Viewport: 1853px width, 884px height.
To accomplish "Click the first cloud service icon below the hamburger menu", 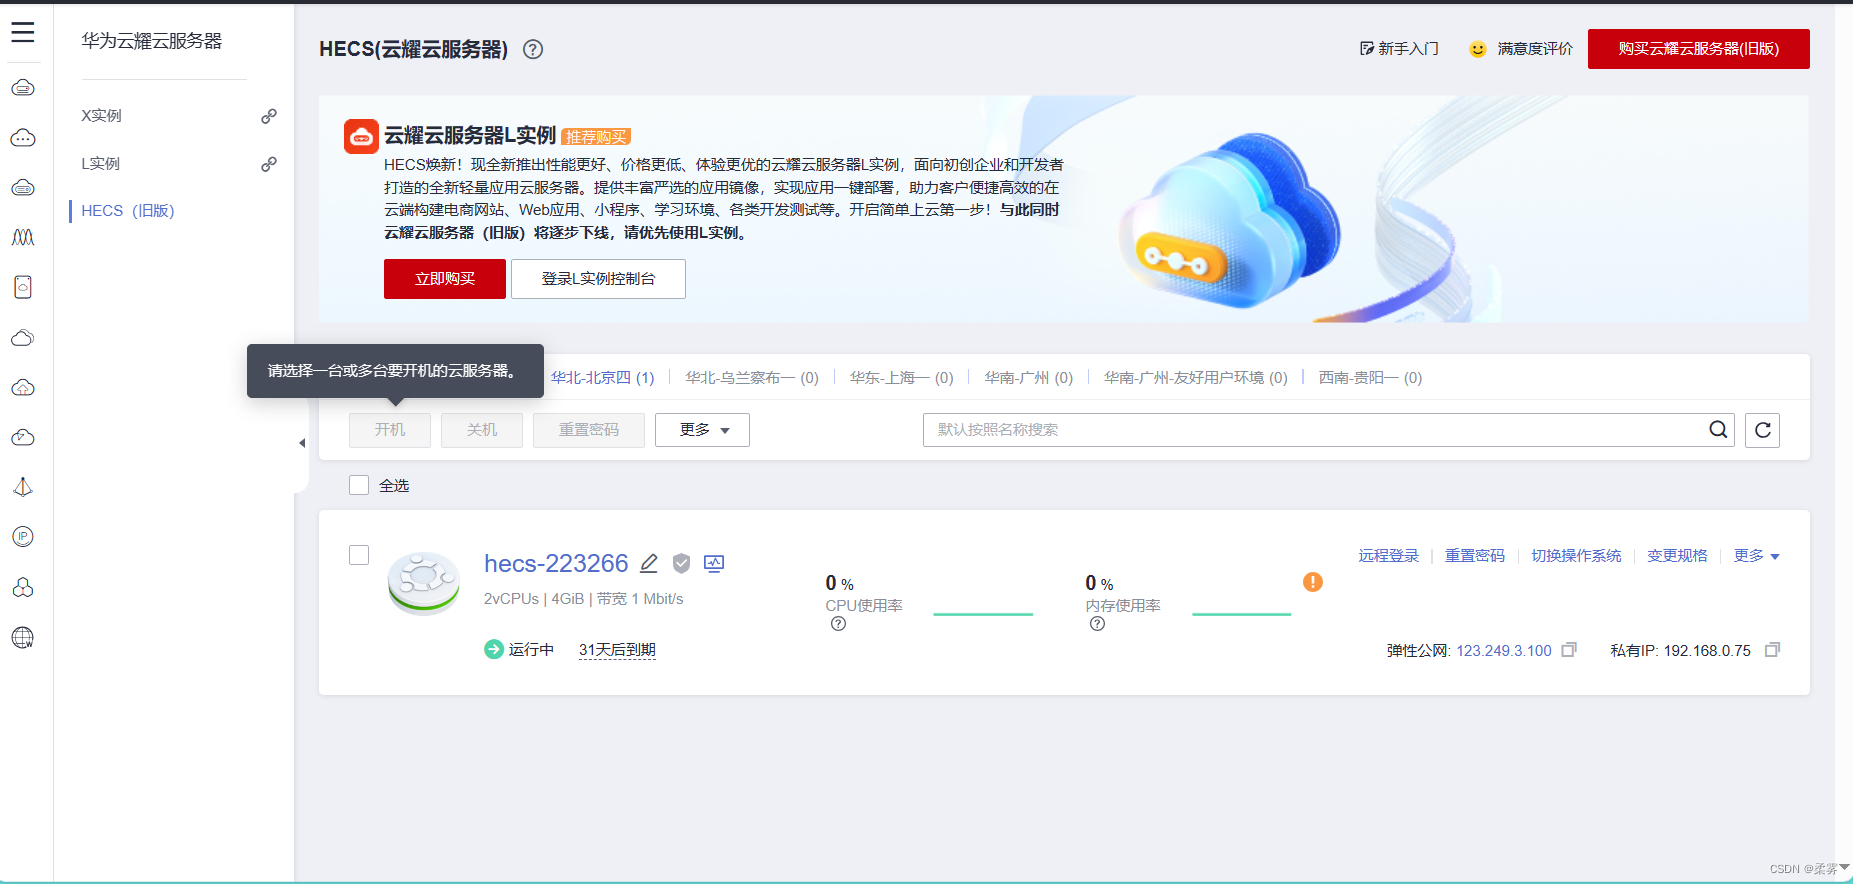I will click(x=23, y=88).
